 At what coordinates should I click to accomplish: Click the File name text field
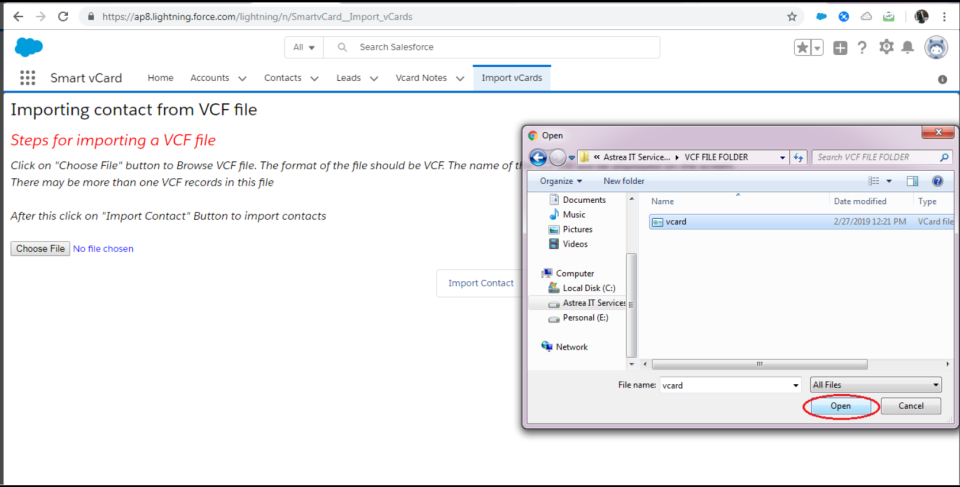[x=726, y=385]
